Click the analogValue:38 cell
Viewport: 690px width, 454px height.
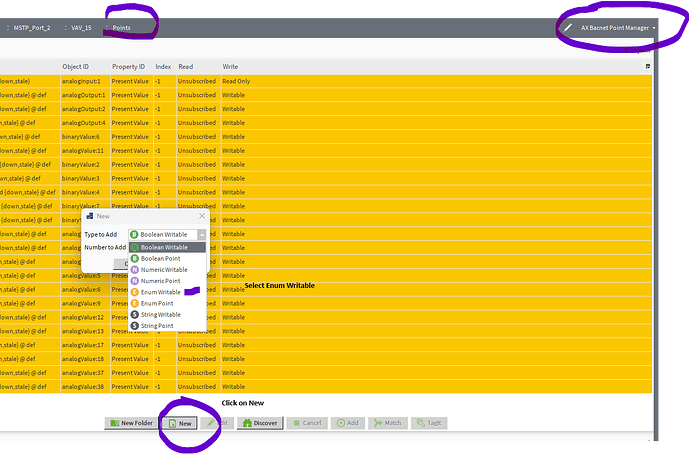point(83,387)
